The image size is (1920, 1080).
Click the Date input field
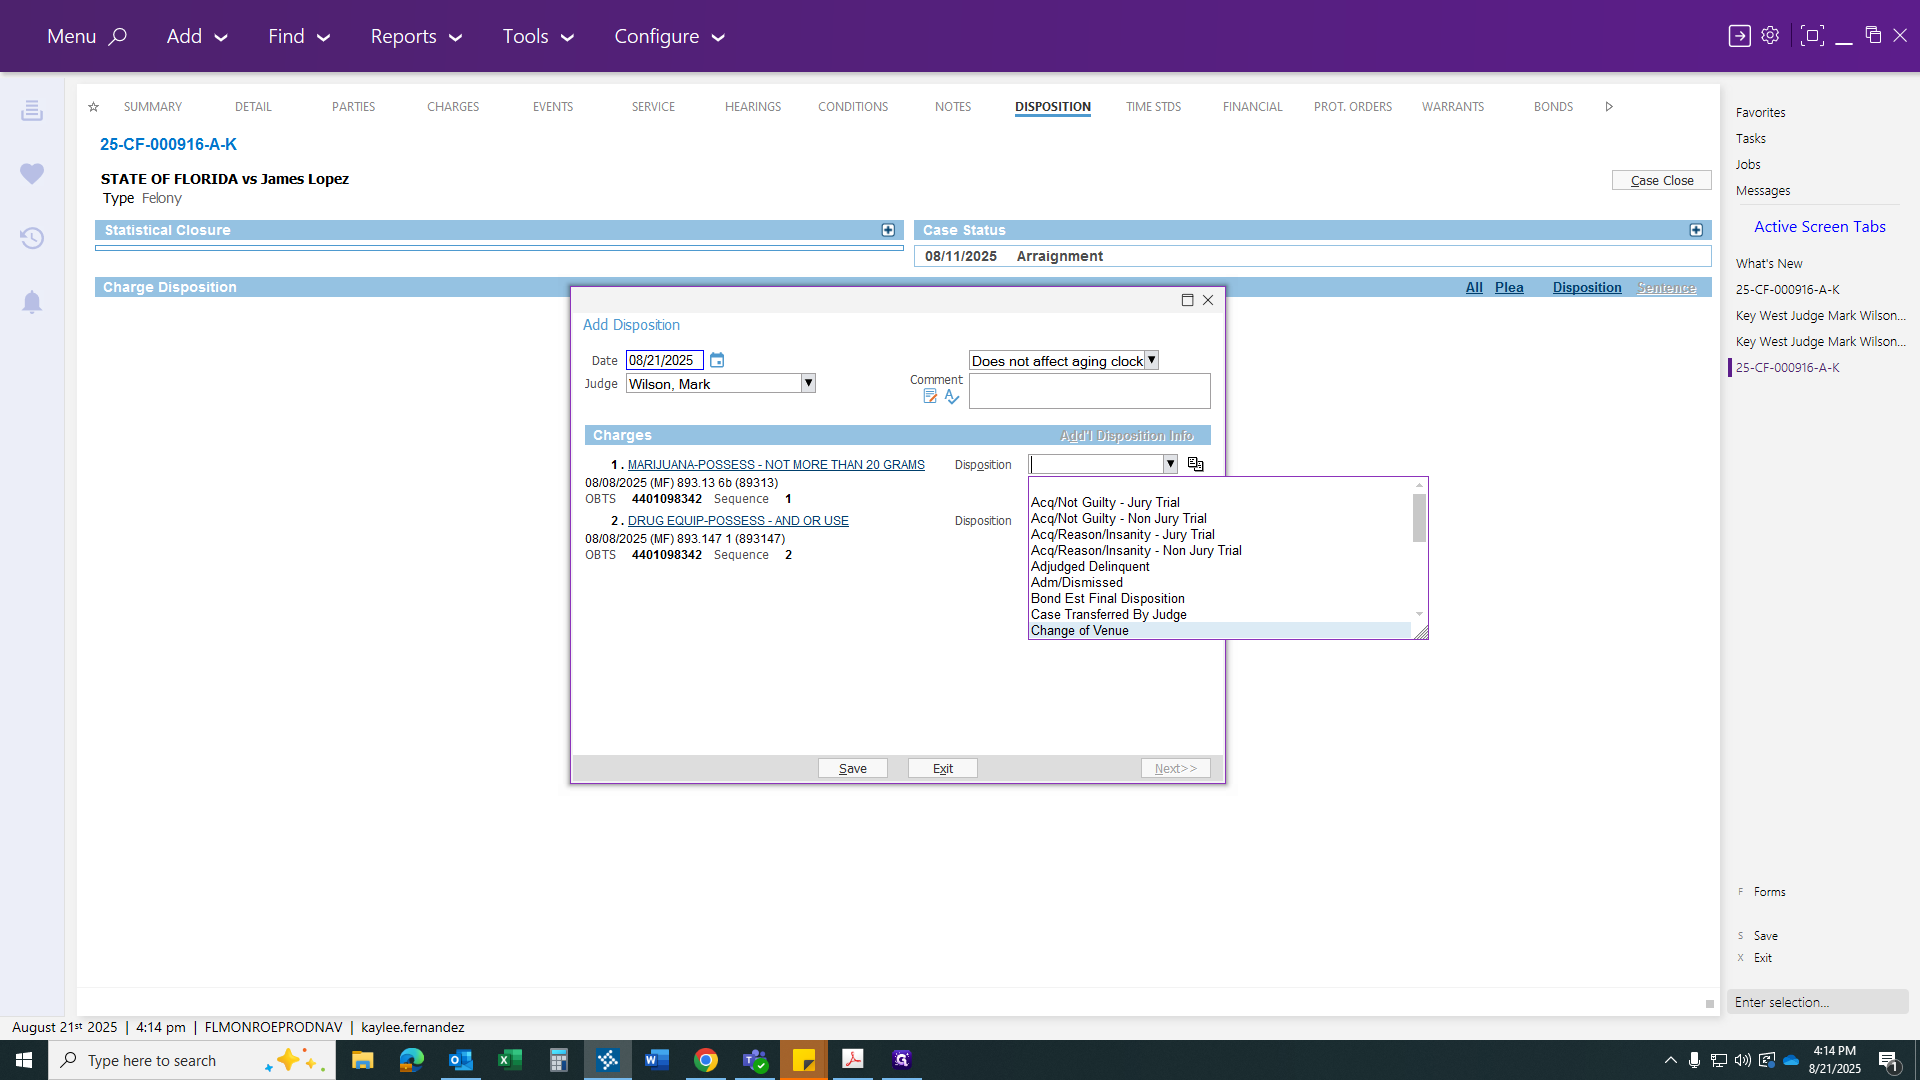pyautogui.click(x=664, y=360)
